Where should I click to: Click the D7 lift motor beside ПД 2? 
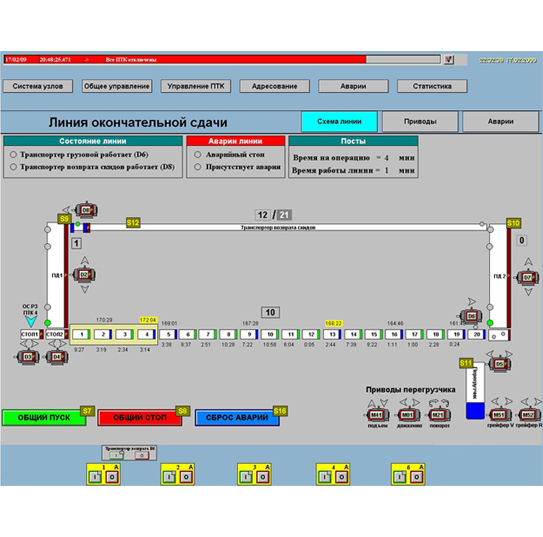[x=527, y=278]
